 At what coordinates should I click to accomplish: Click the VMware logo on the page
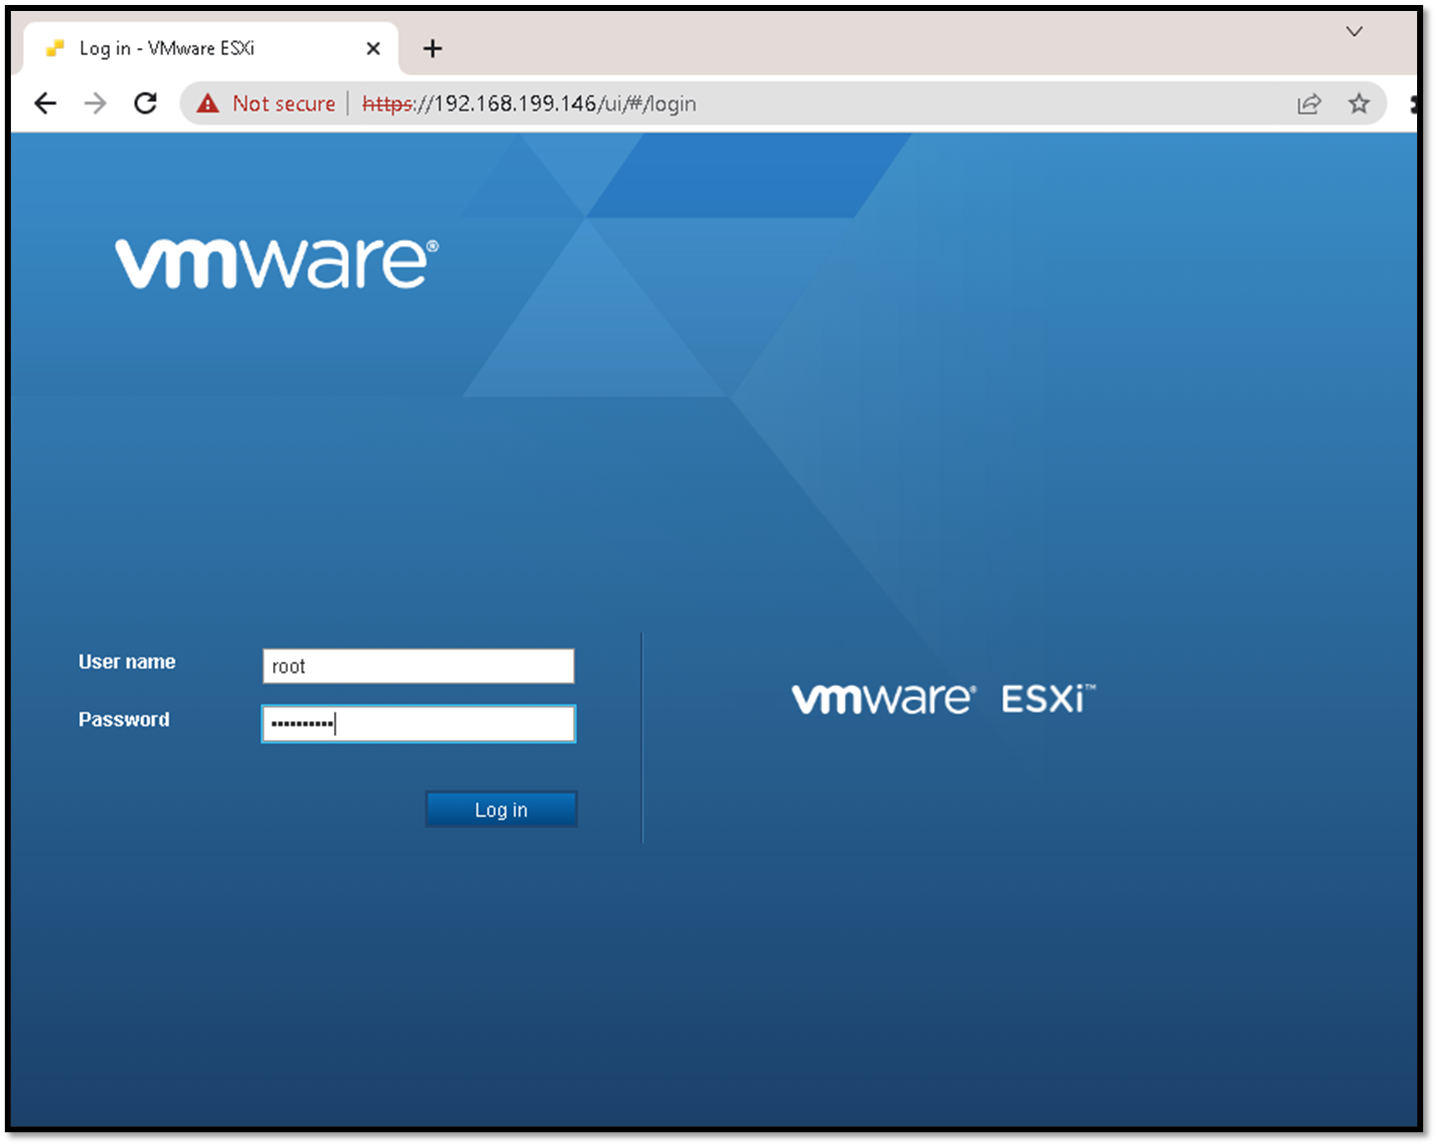[x=276, y=260]
